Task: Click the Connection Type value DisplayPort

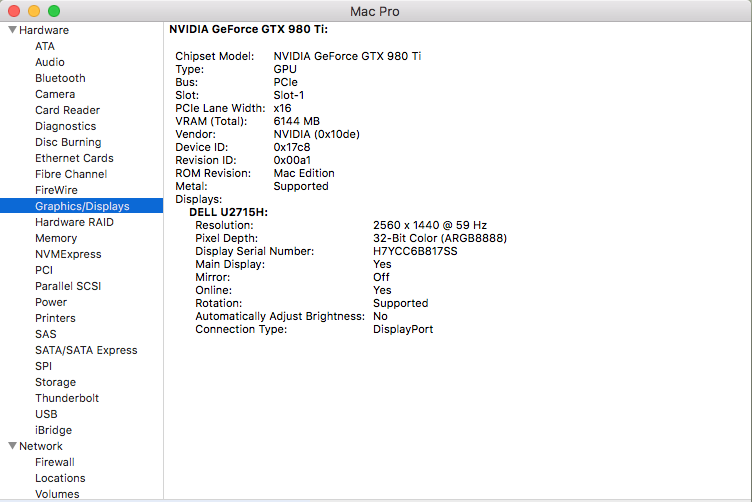Action: (x=403, y=329)
